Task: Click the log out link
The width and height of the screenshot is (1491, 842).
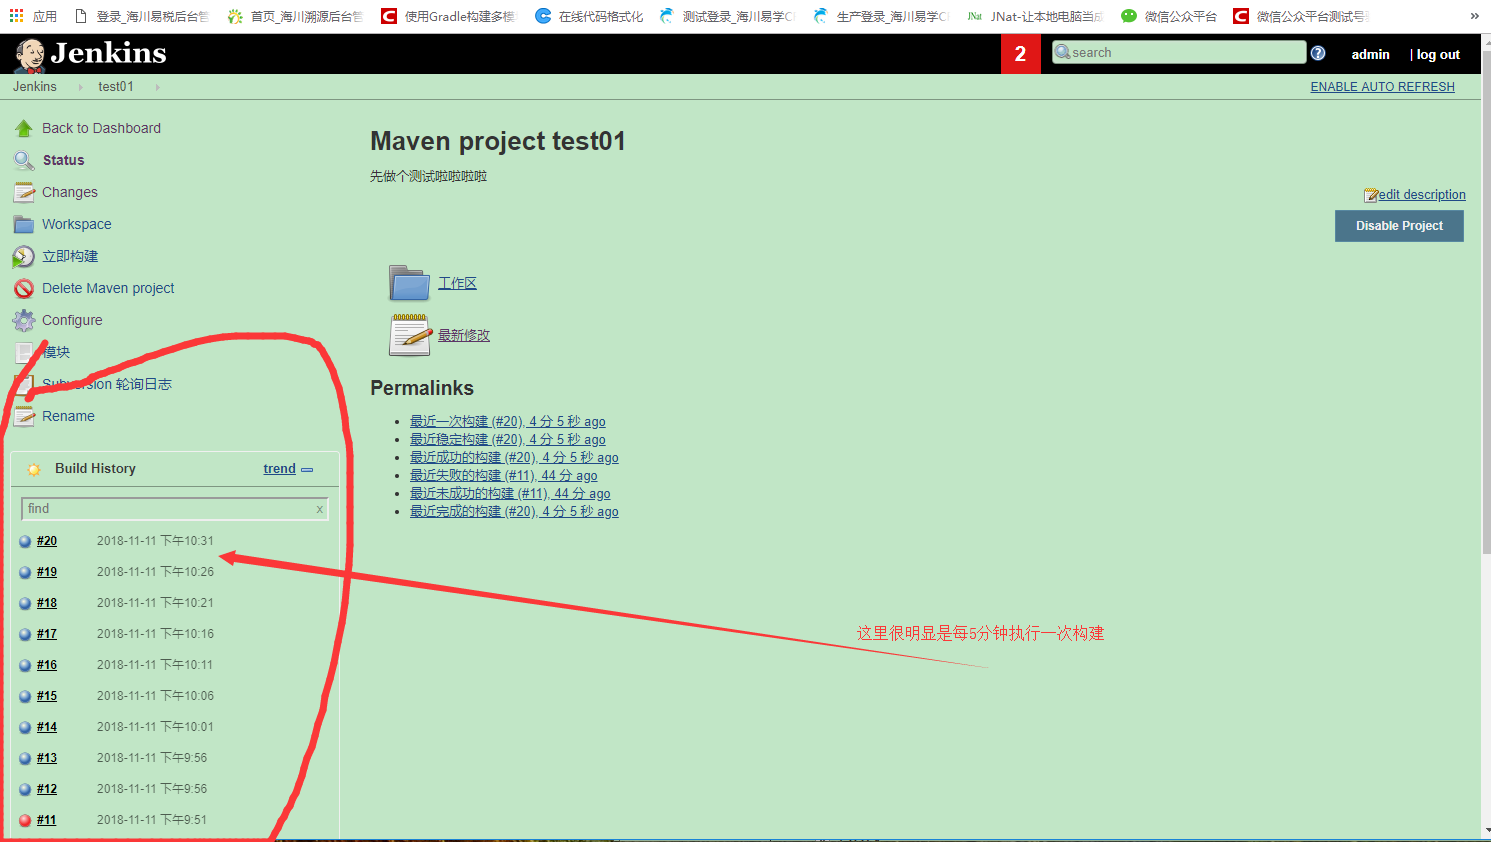Action: [x=1438, y=54]
